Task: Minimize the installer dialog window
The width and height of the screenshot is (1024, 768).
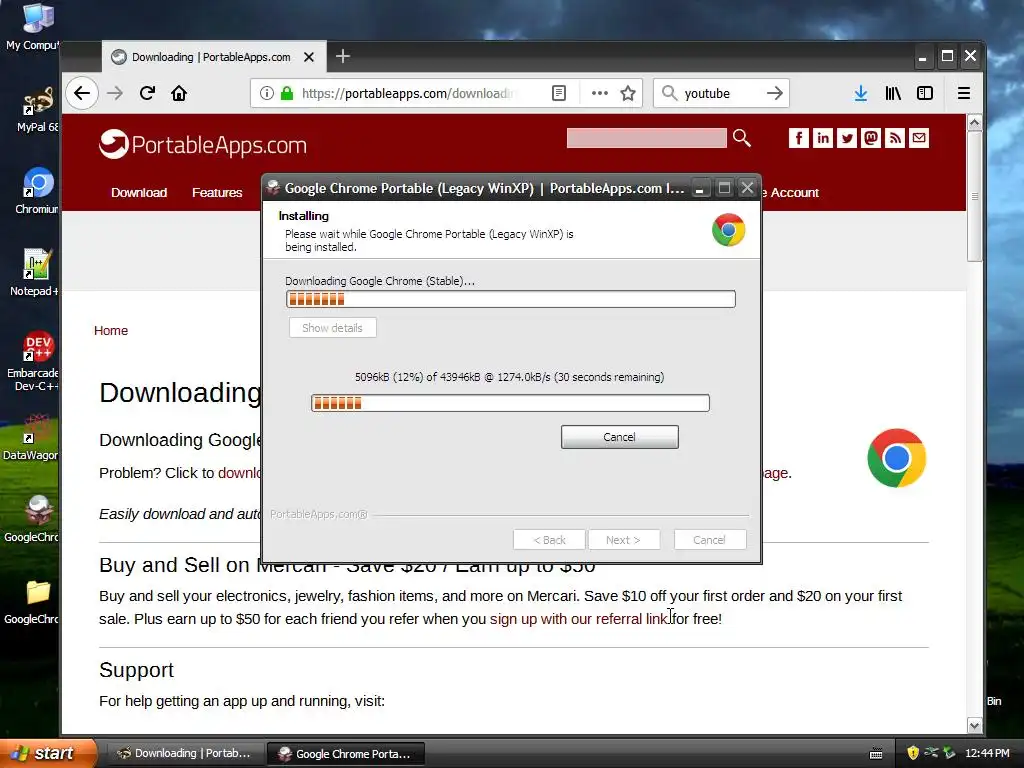Action: [699, 189]
